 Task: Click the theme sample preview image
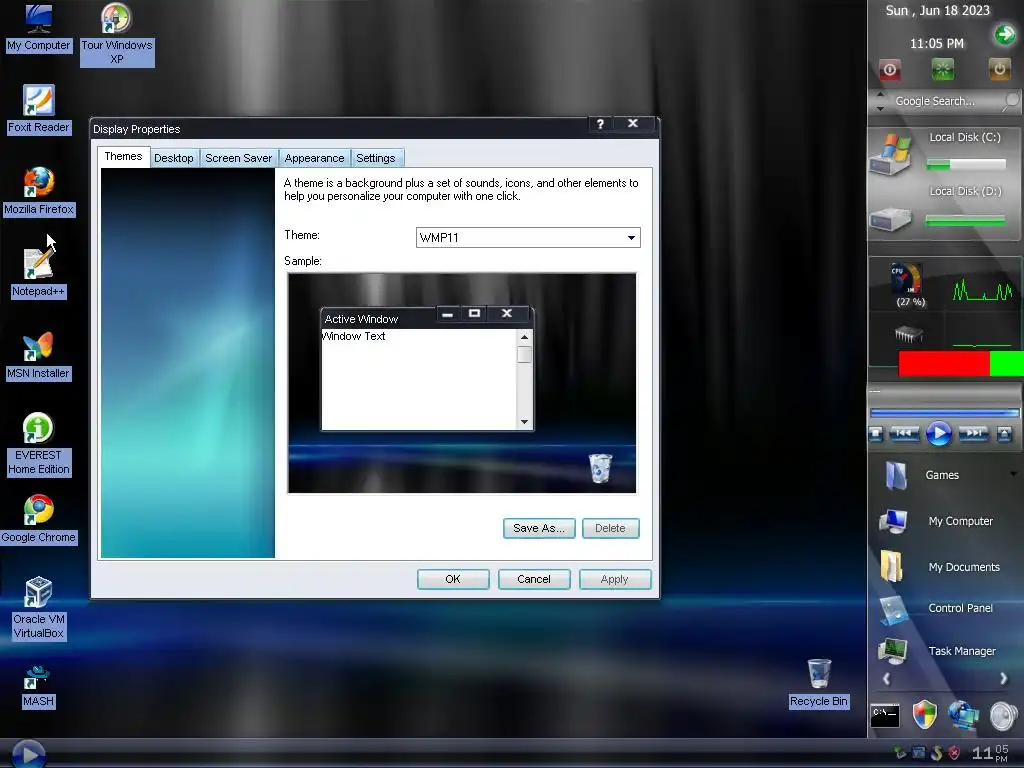click(462, 383)
